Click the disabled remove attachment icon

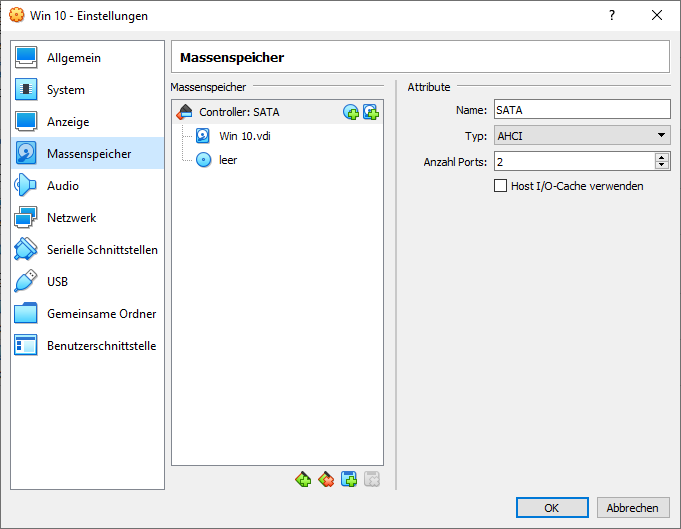click(x=372, y=479)
